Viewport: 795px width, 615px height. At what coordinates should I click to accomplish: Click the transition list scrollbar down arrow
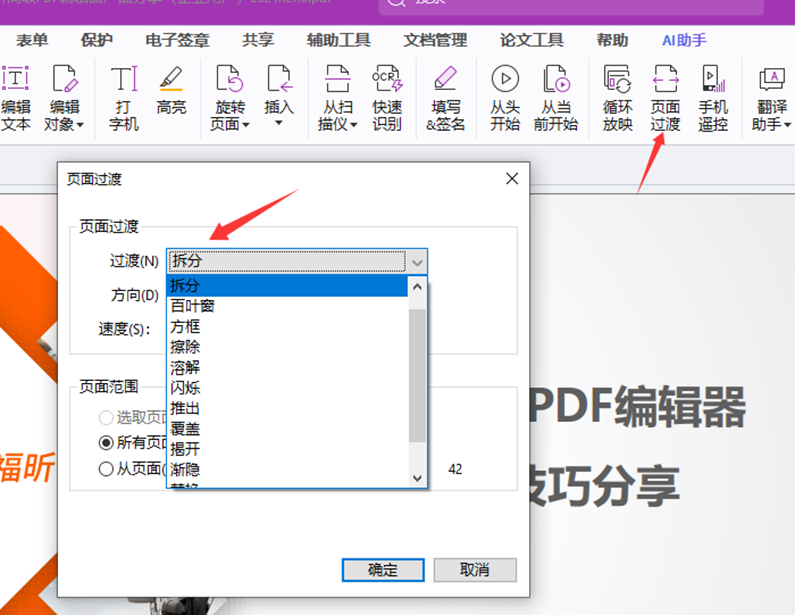pyautogui.click(x=418, y=479)
